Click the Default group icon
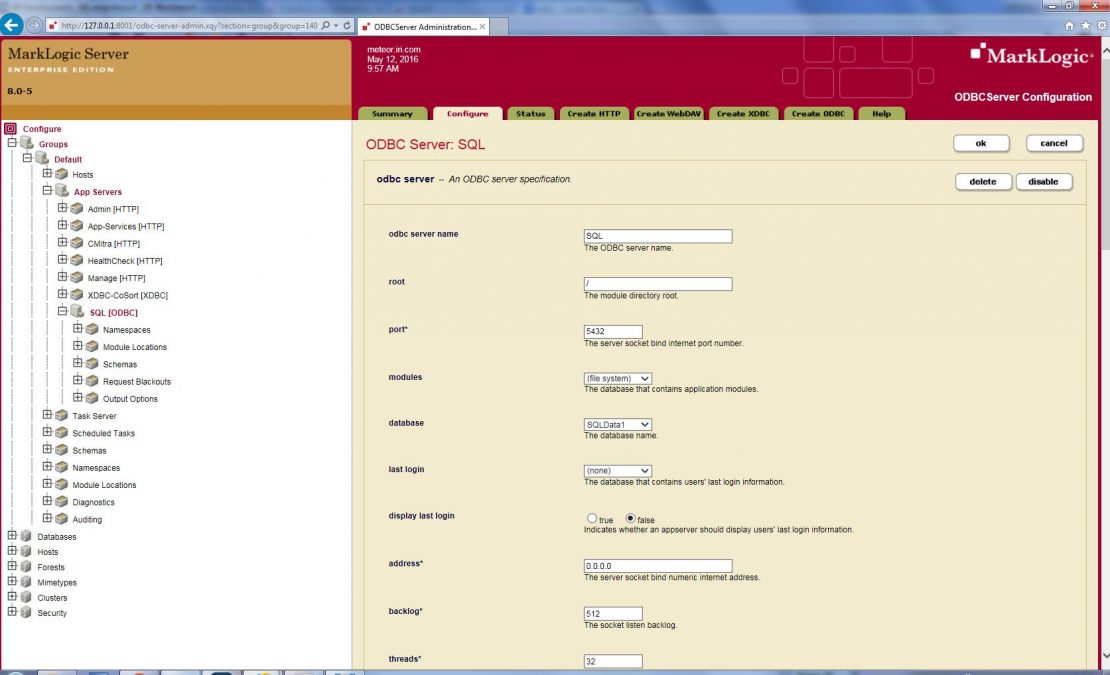 (42, 158)
